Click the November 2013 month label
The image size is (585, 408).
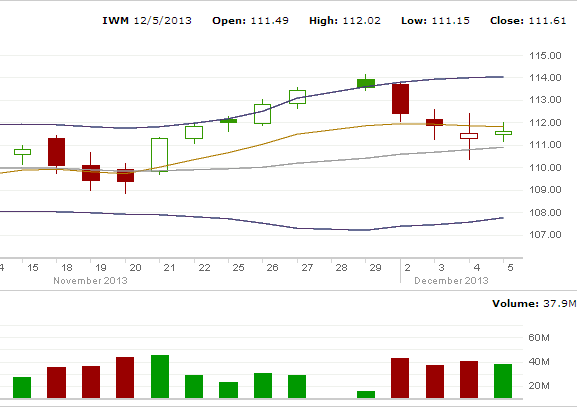pos(90,281)
